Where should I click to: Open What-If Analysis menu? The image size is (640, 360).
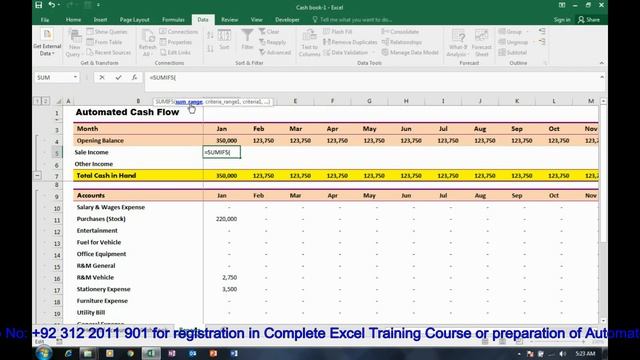(457, 43)
